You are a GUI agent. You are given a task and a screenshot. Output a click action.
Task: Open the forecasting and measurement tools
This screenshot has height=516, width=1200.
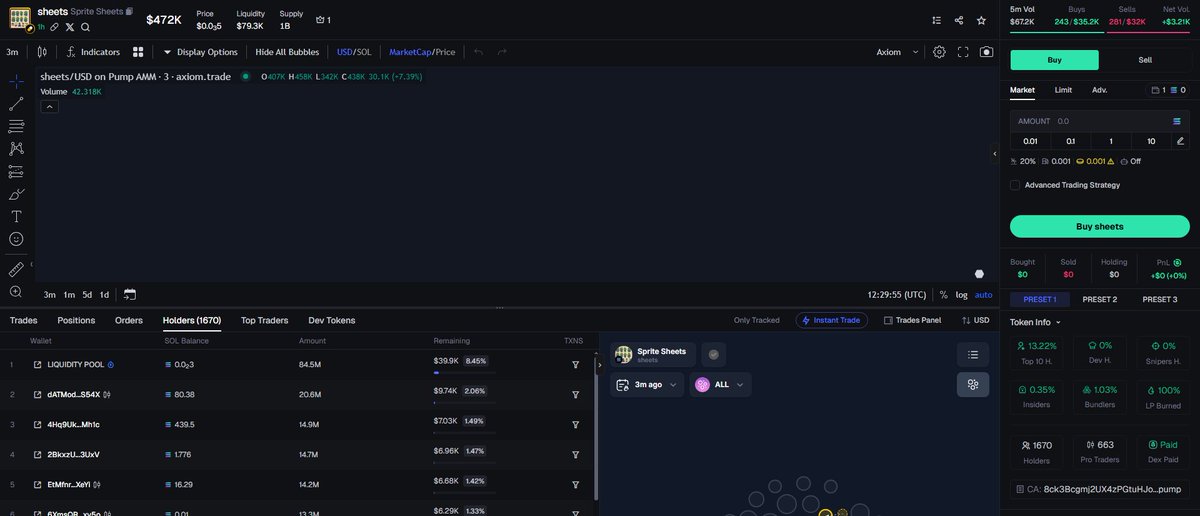tap(16, 171)
